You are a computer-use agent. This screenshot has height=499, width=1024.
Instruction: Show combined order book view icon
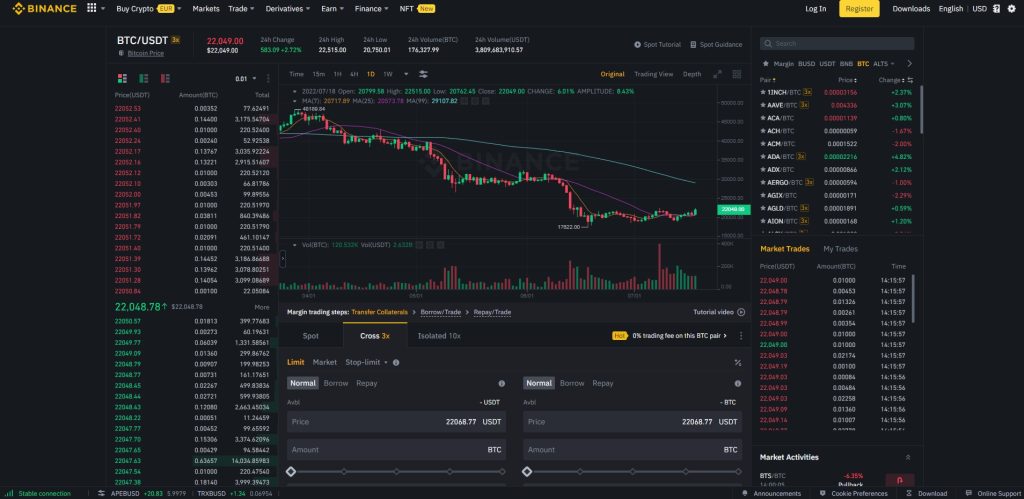122,78
